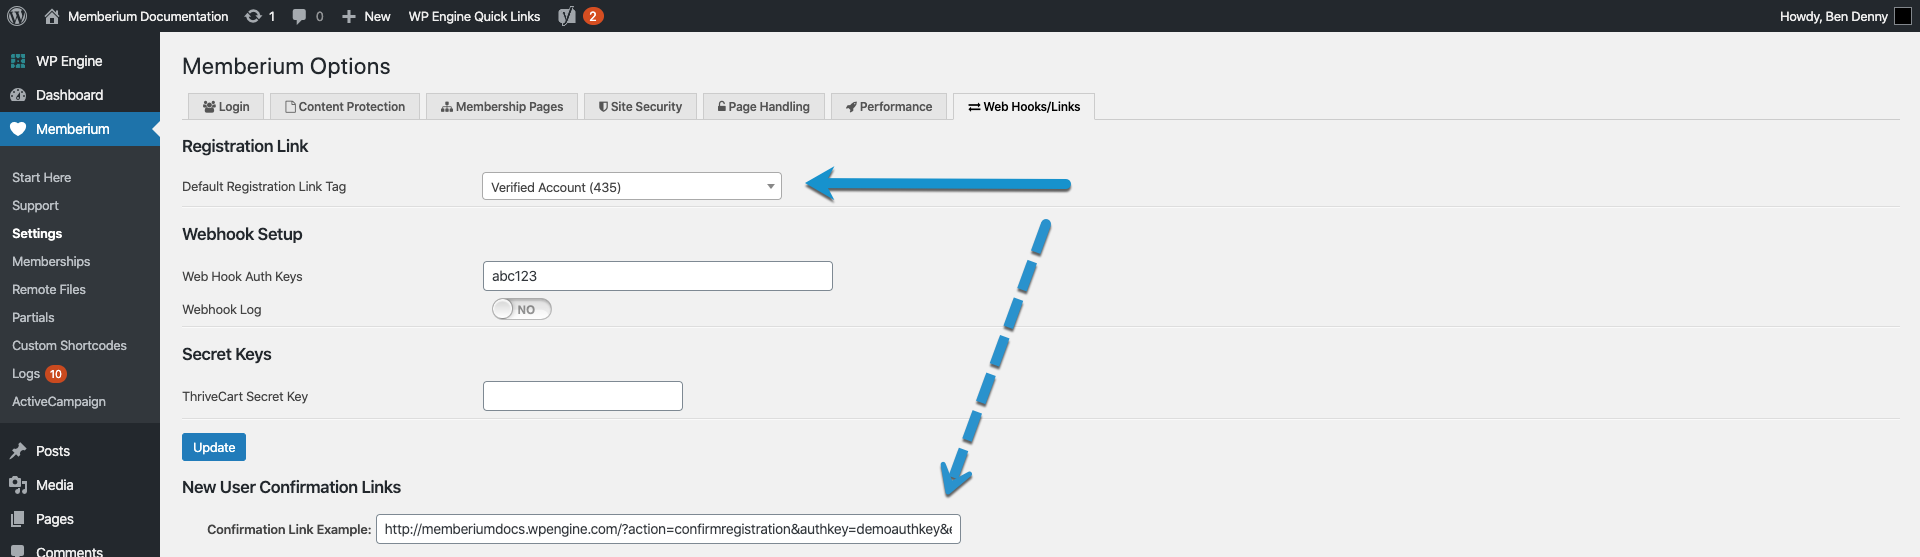Open the Posts pin icon

(x=18, y=451)
